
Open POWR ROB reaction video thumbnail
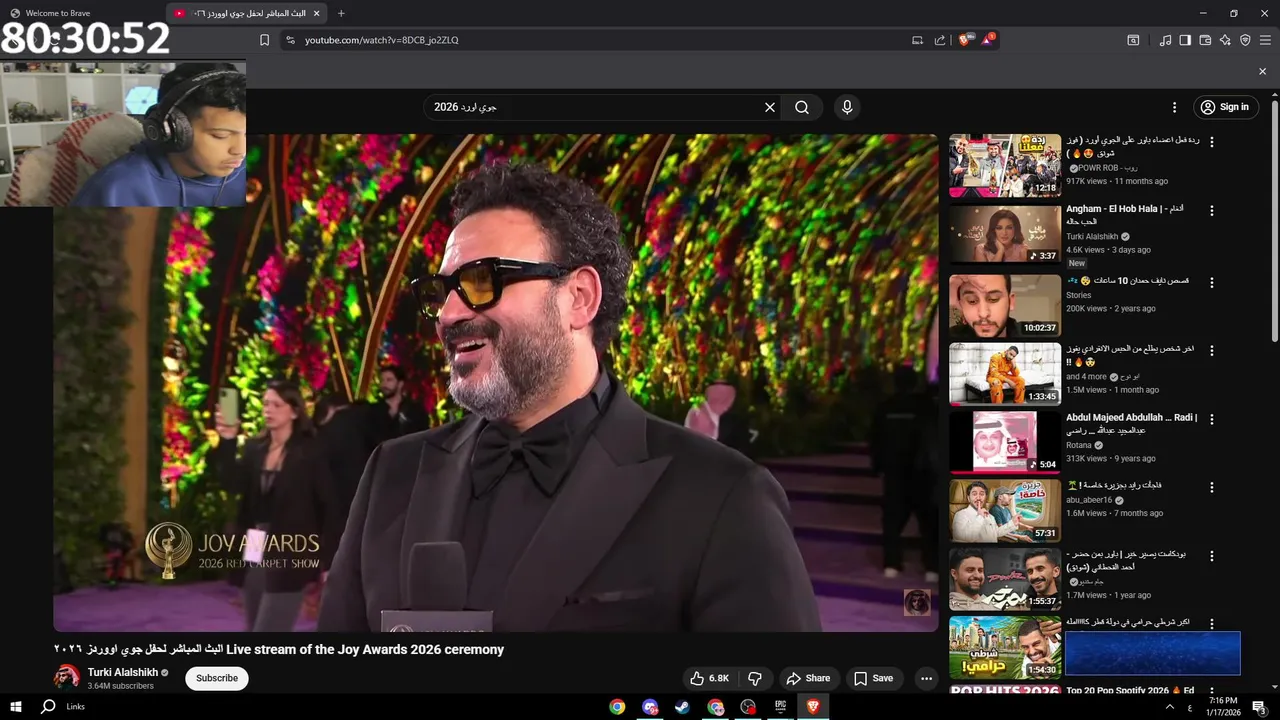click(x=1005, y=166)
